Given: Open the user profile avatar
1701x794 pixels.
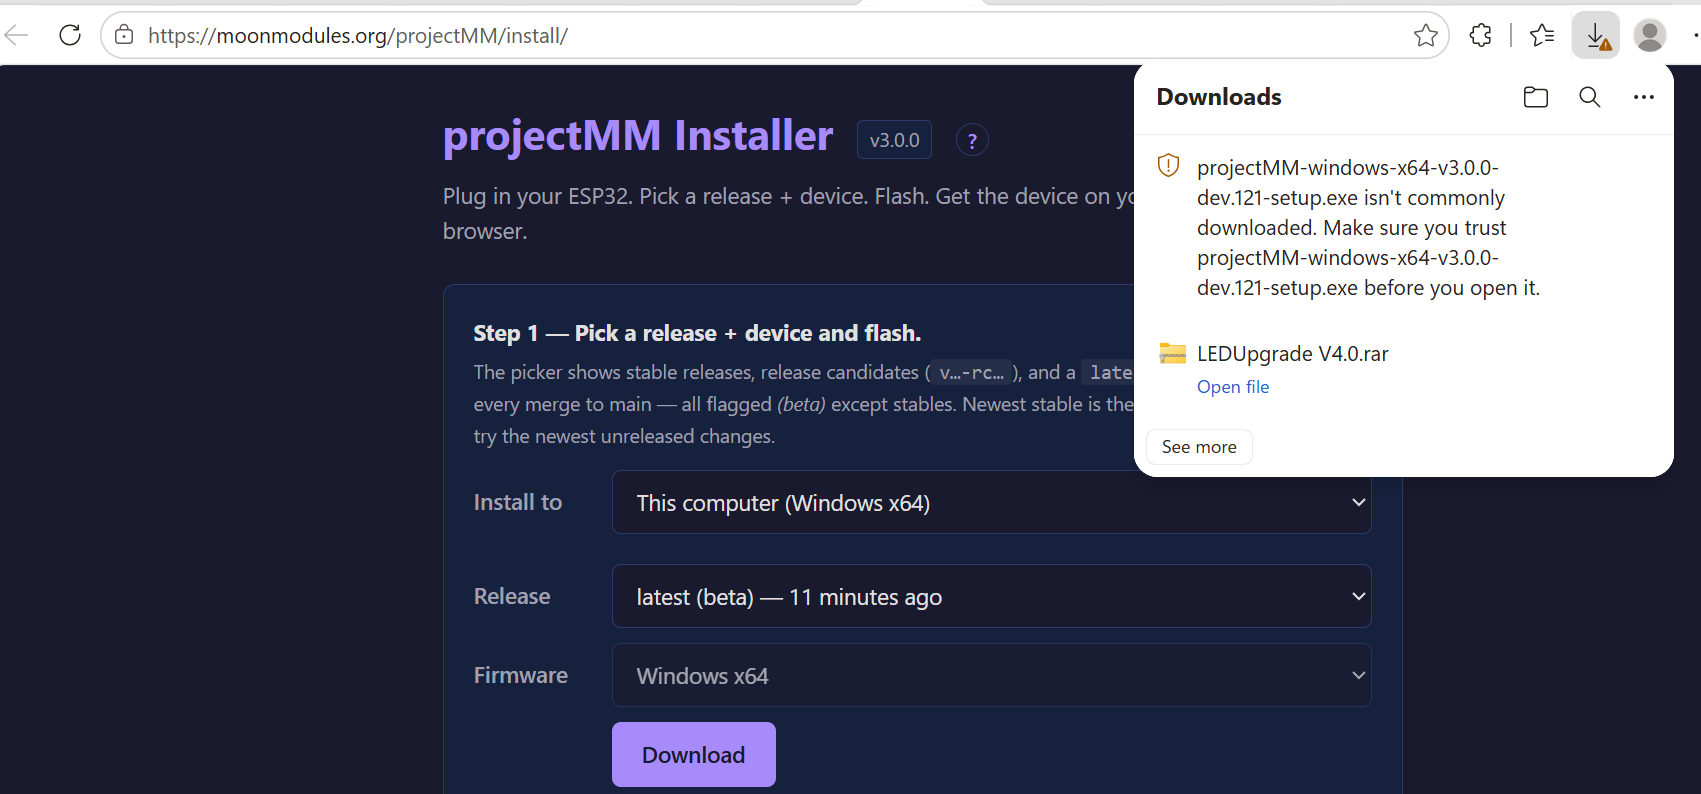Looking at the screenshot, I should coord(1649,35).
